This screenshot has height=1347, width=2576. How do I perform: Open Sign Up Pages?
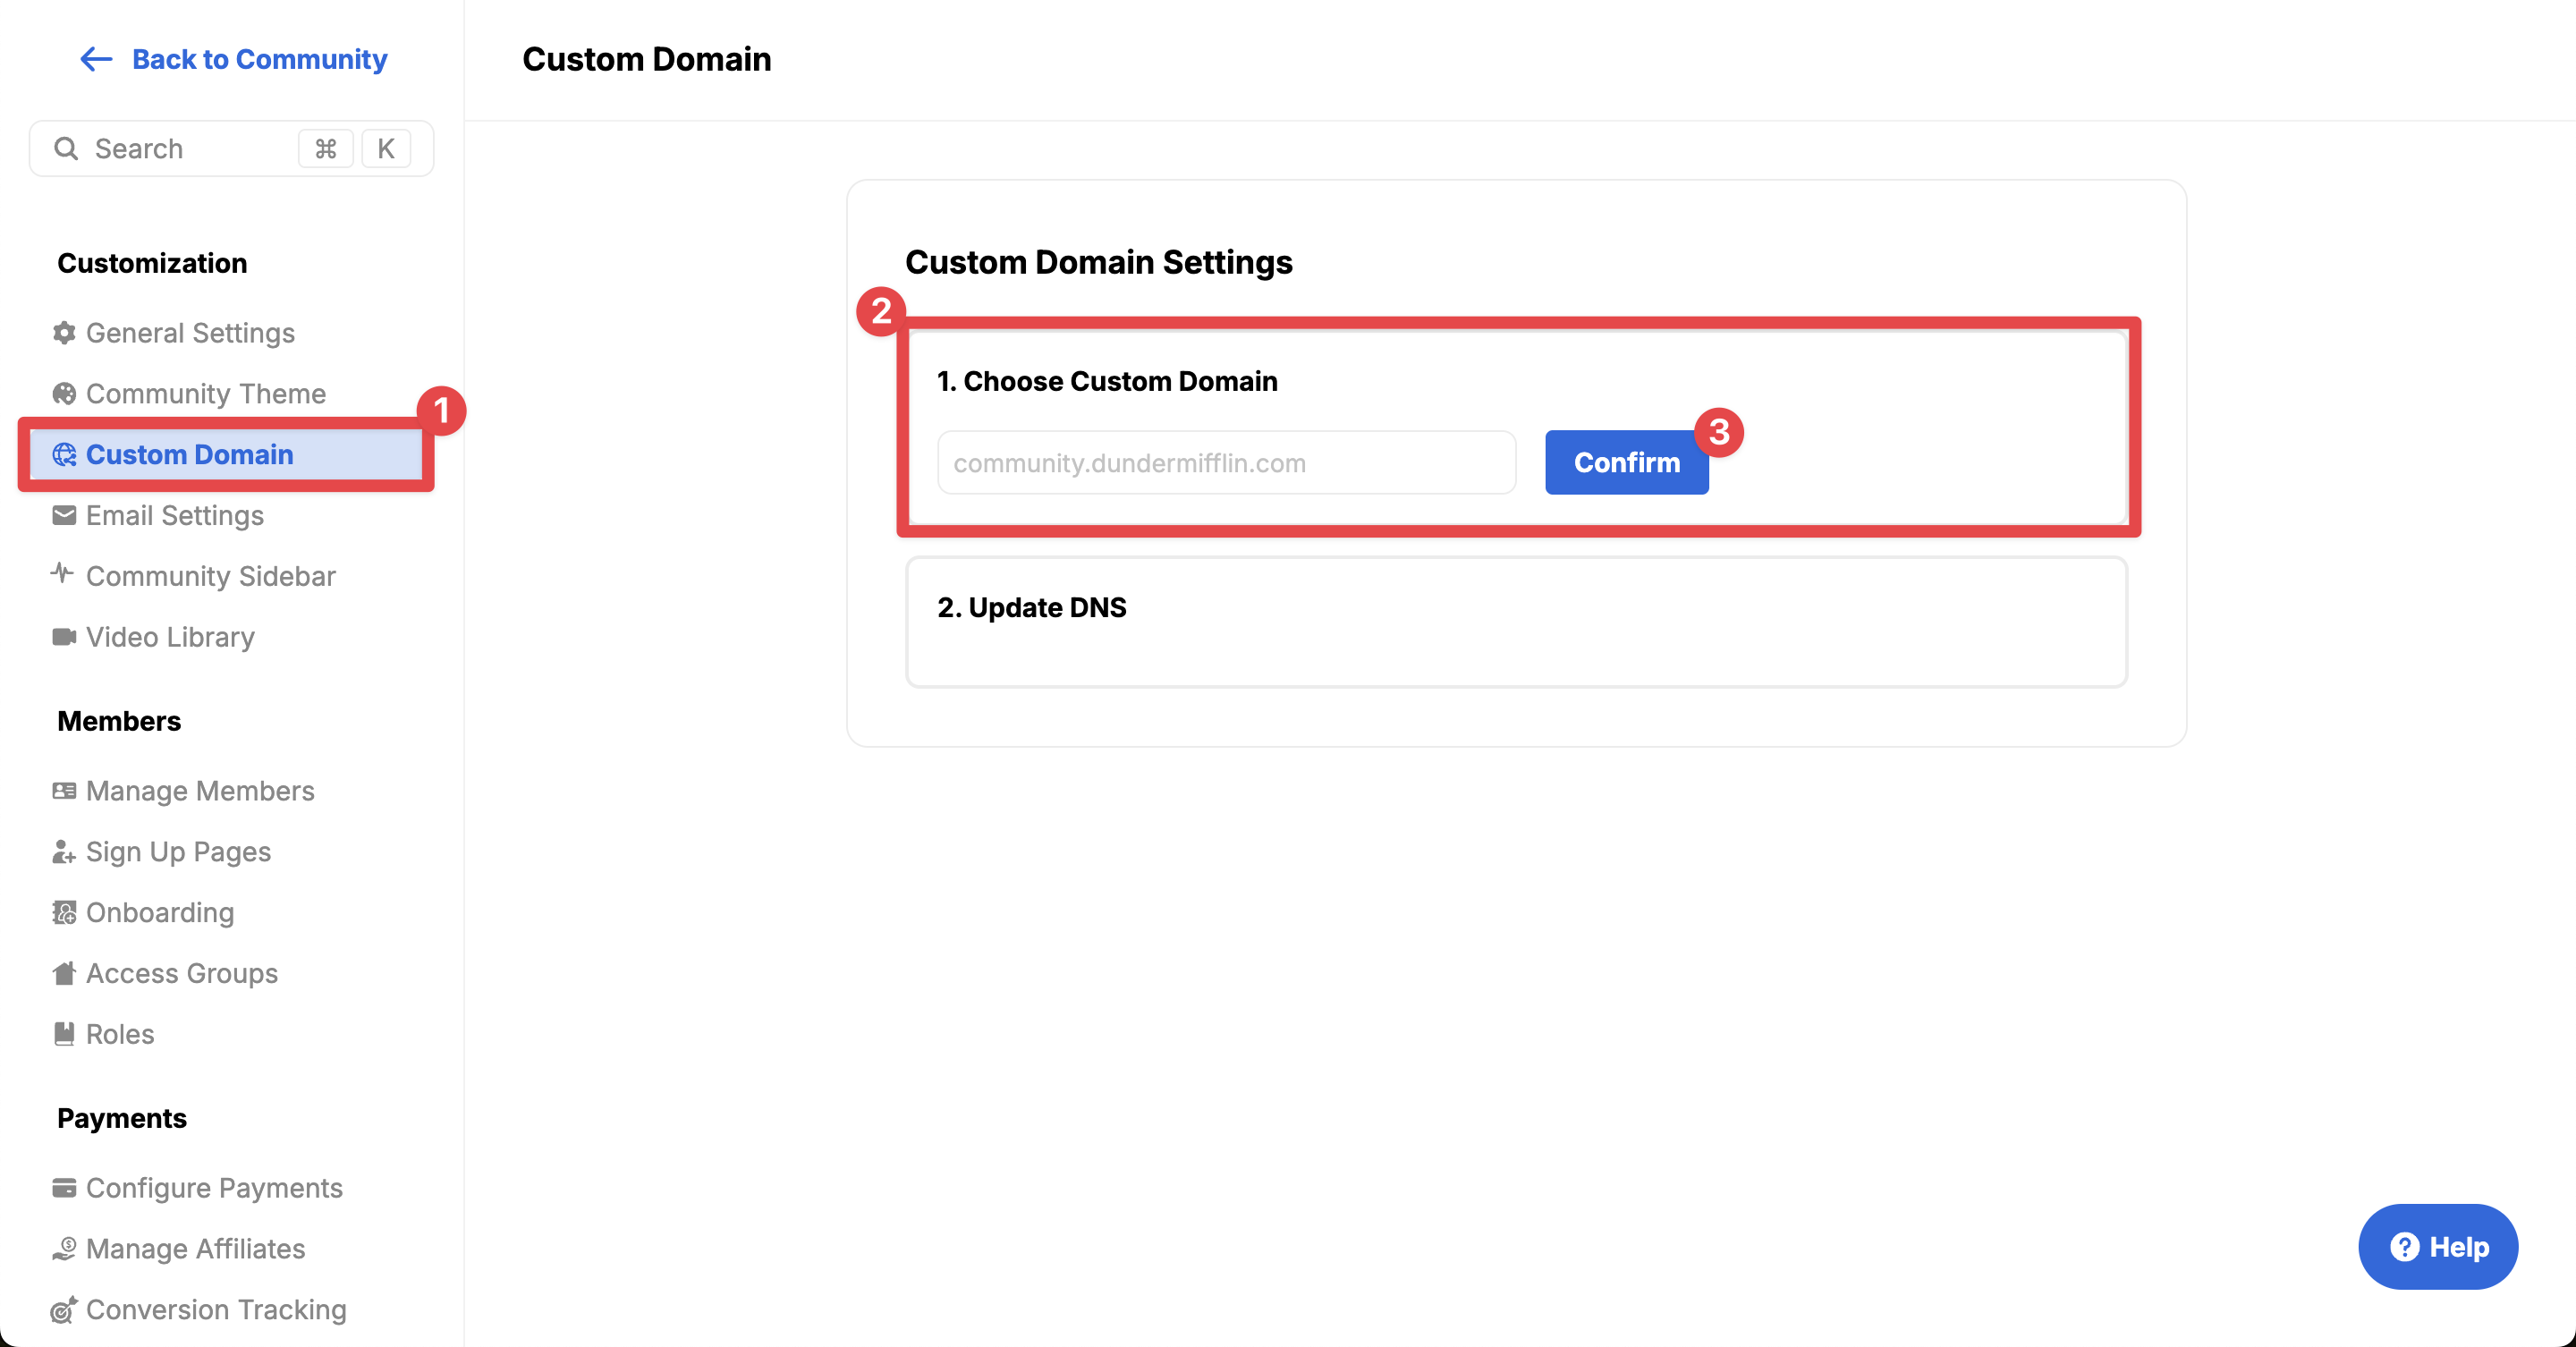point(178,852)
